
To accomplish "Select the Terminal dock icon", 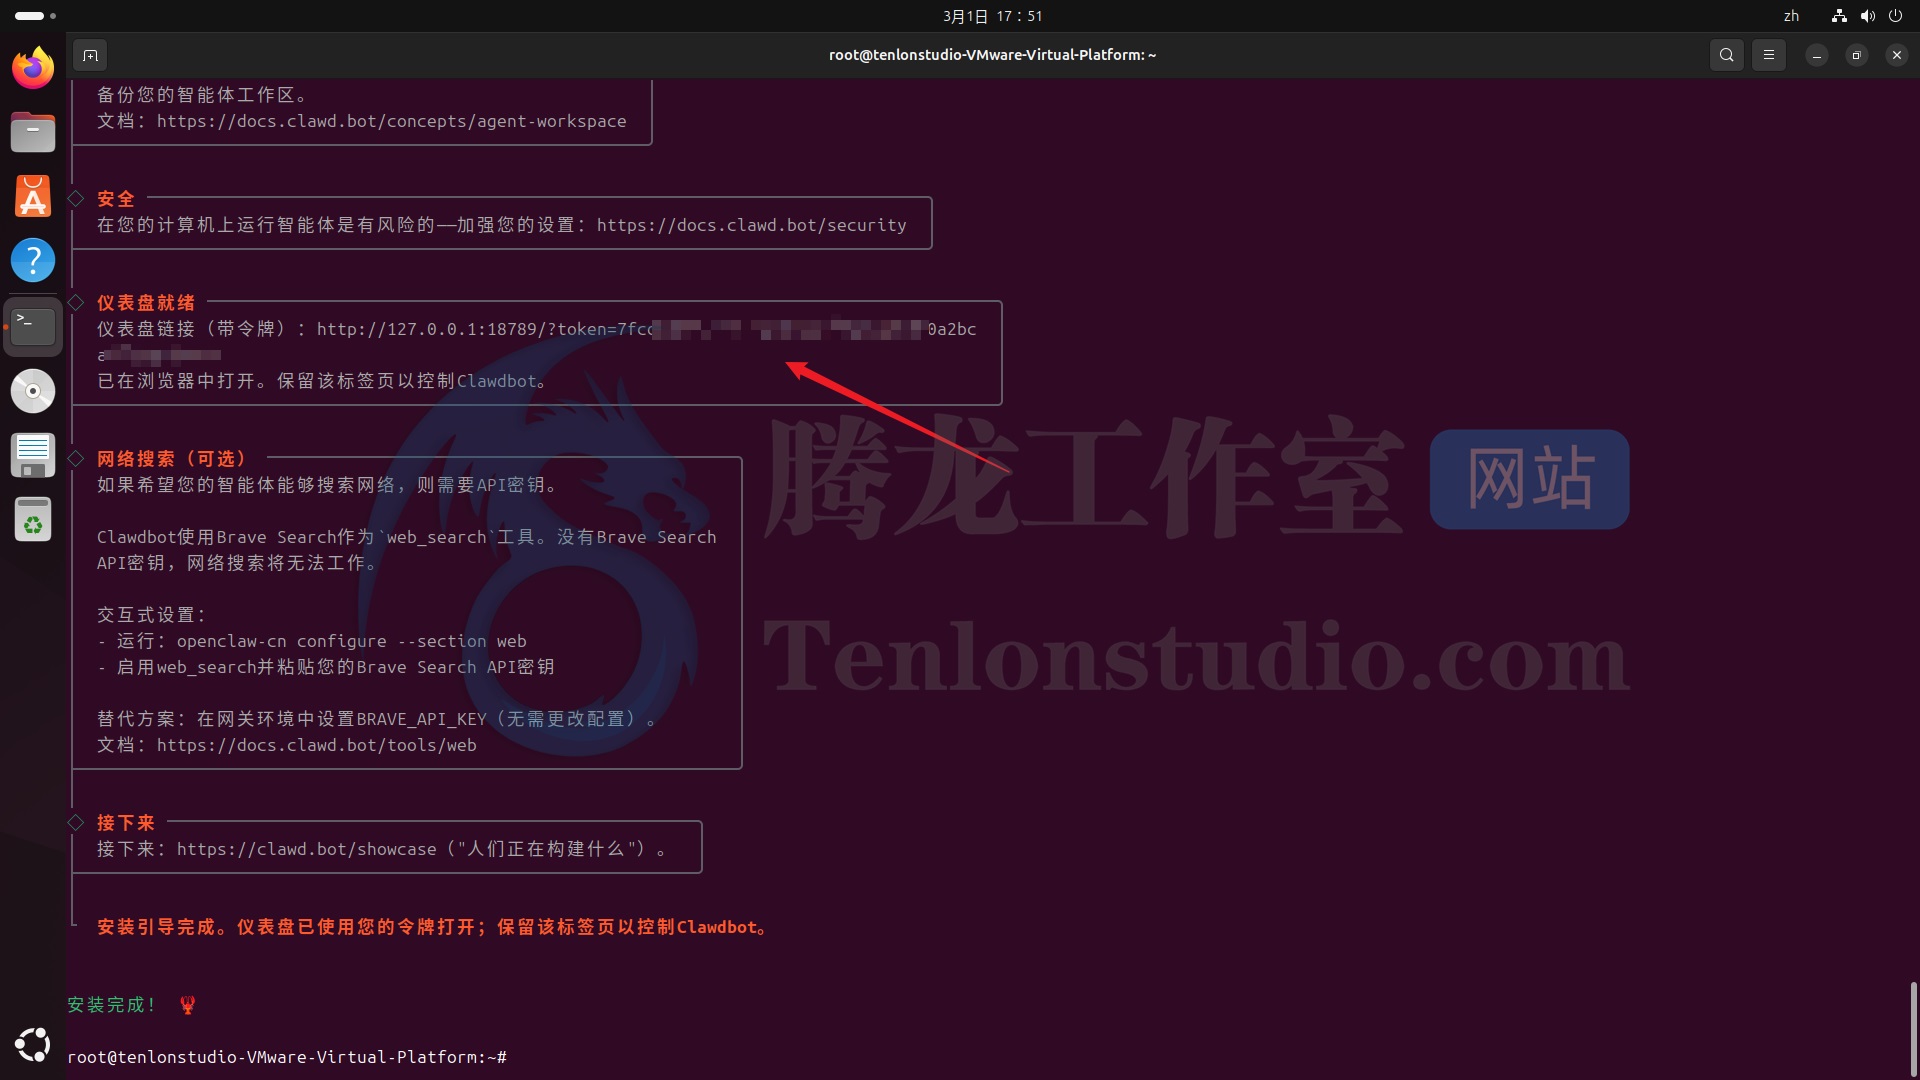I will [x=33, y=325].
